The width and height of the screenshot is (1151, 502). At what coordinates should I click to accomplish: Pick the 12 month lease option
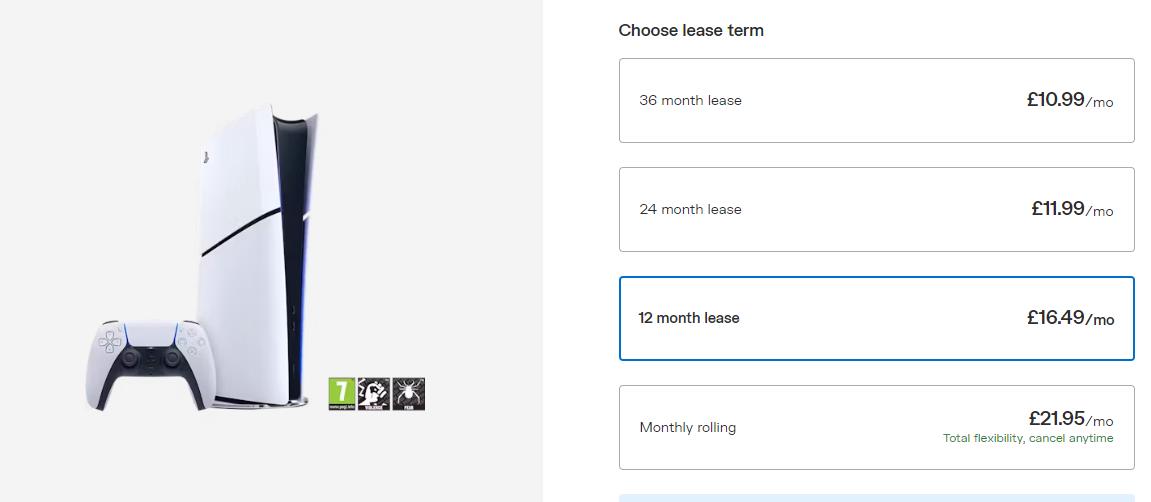click(876, 318)
